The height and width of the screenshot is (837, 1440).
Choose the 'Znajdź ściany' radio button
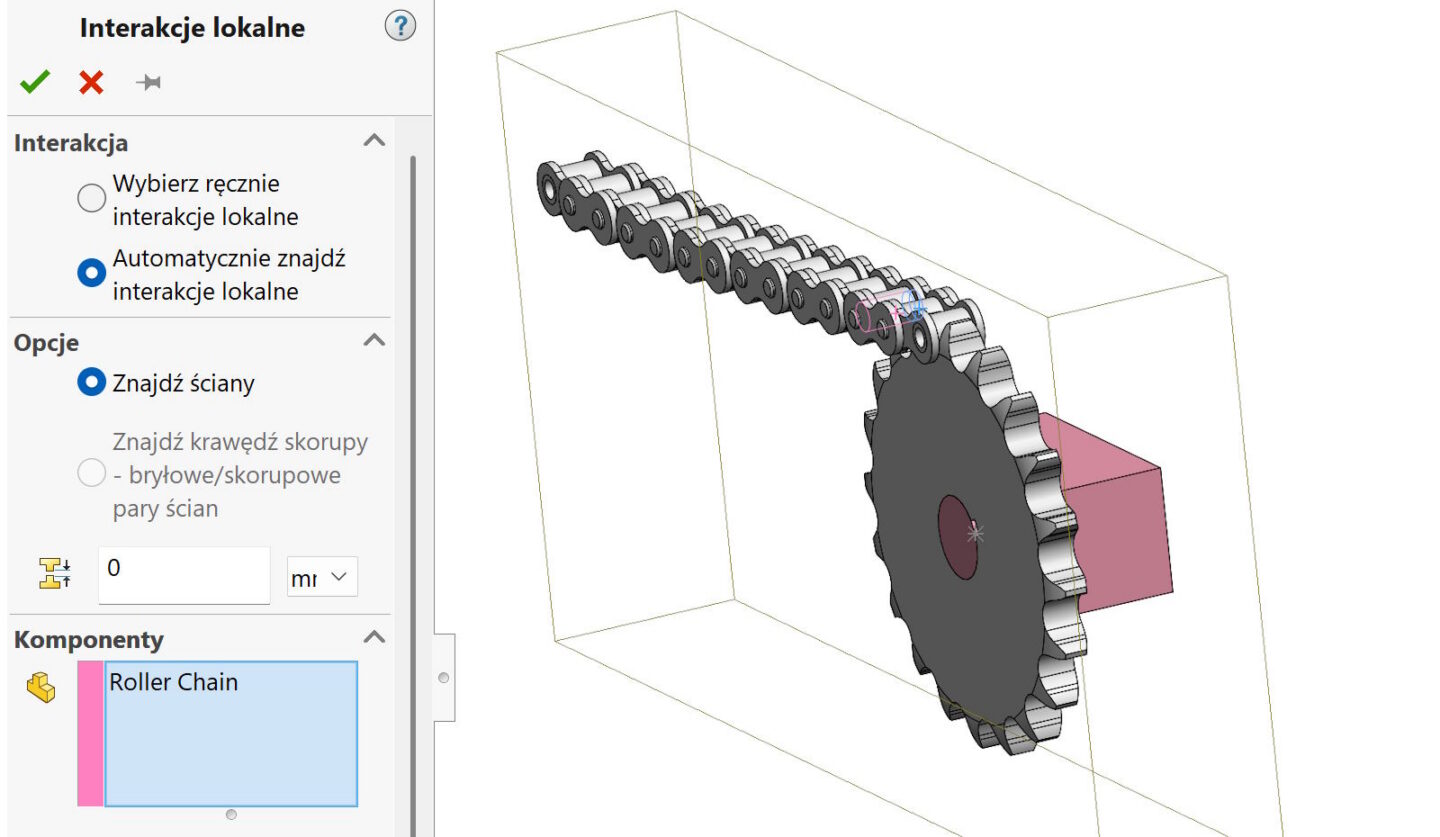(91, 382)
